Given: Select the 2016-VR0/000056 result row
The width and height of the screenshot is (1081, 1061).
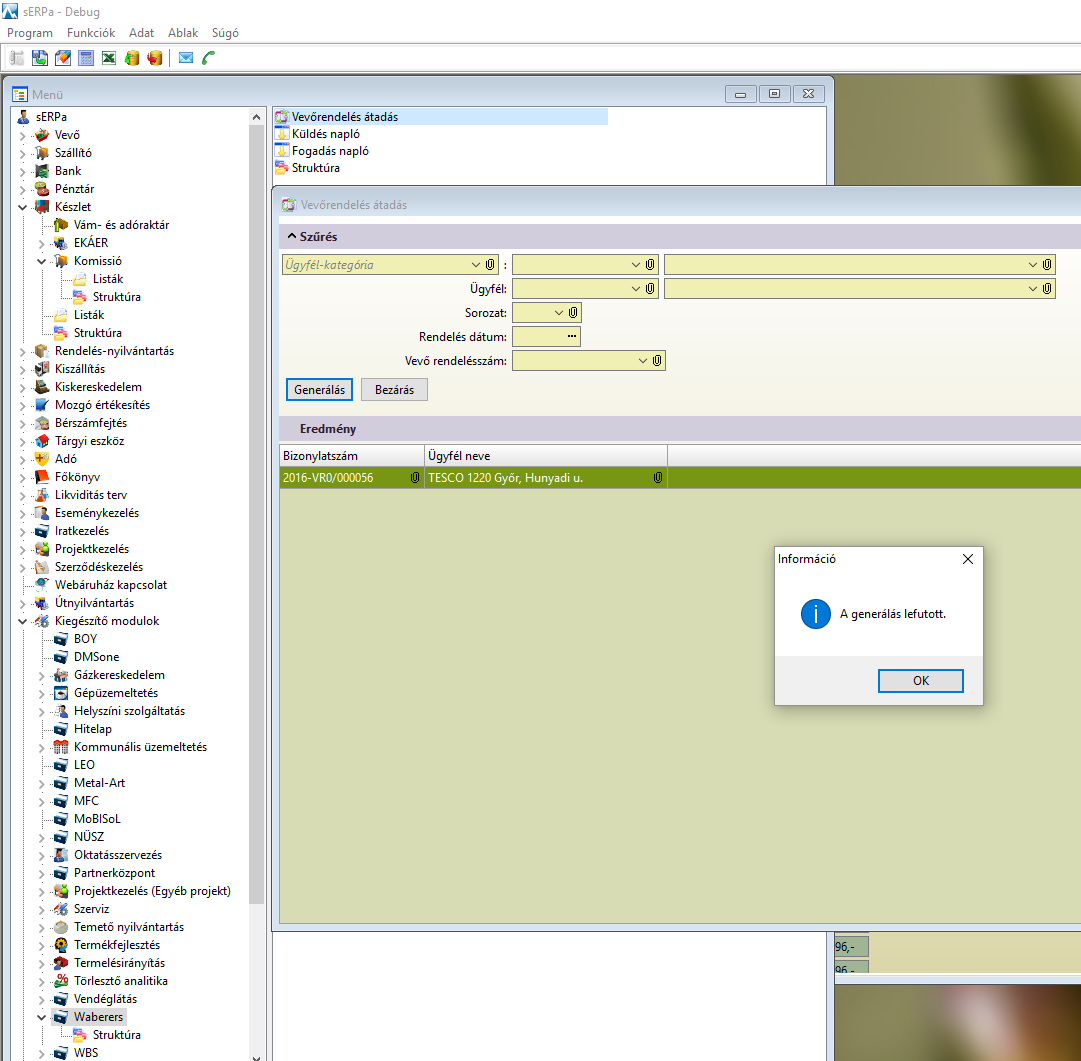Looking at the screenshot, I should click(x=680, y=478).
